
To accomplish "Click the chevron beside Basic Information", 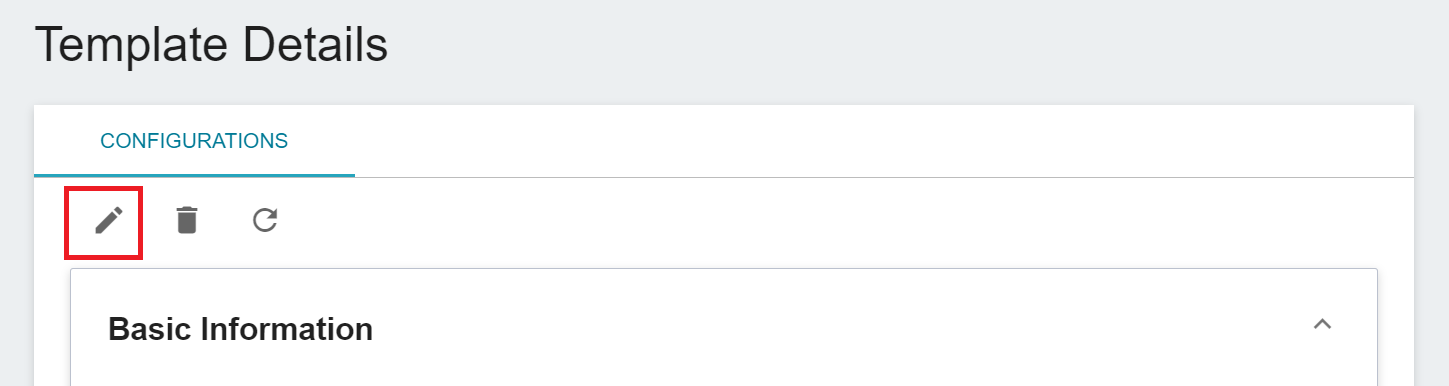I will (1322, 325).
